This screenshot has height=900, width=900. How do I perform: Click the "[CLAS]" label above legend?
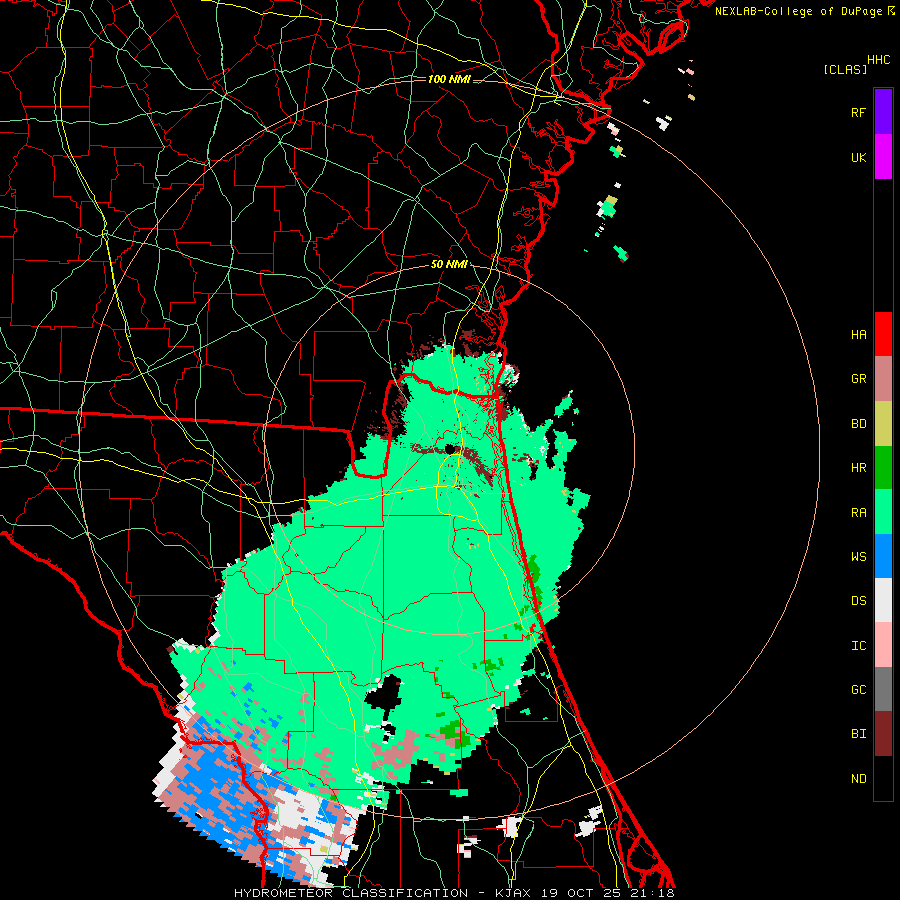(845, 70)
